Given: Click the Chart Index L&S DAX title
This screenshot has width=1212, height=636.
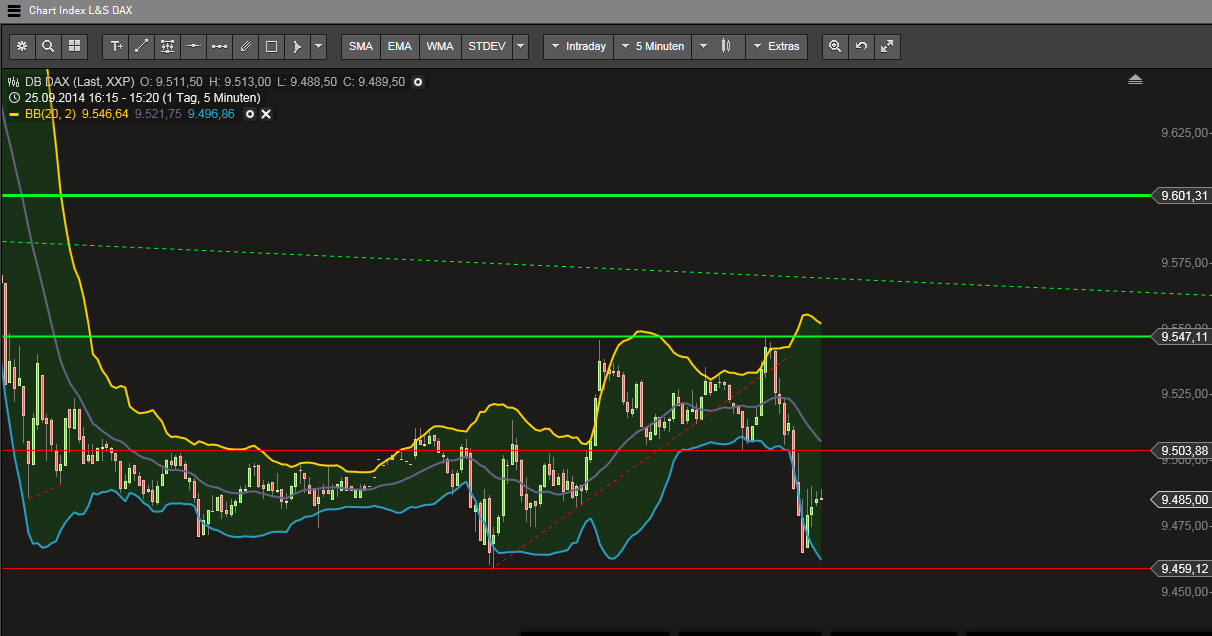Looking at the screenshot, I should click(x=81, y=10).
